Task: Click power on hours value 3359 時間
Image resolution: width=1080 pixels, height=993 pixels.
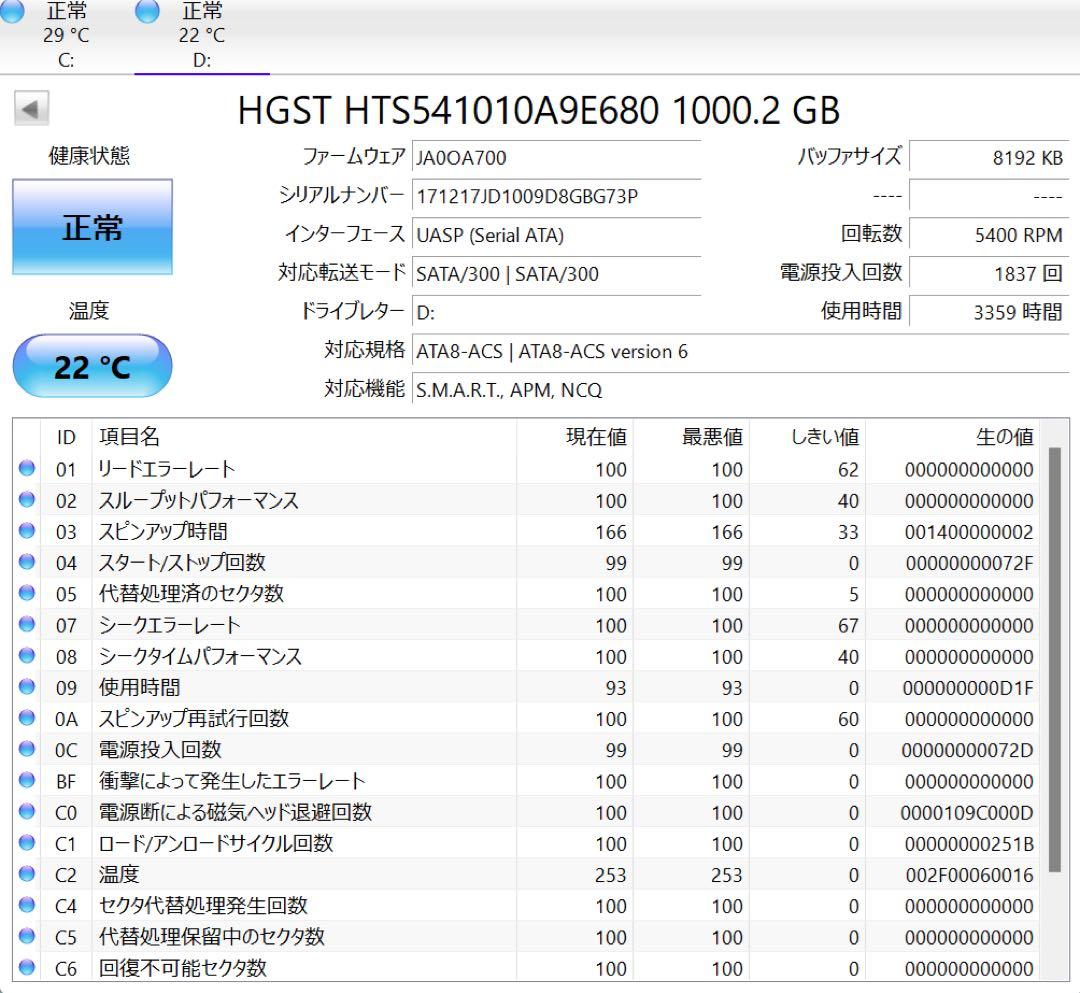Action: [x=989, y=312]
